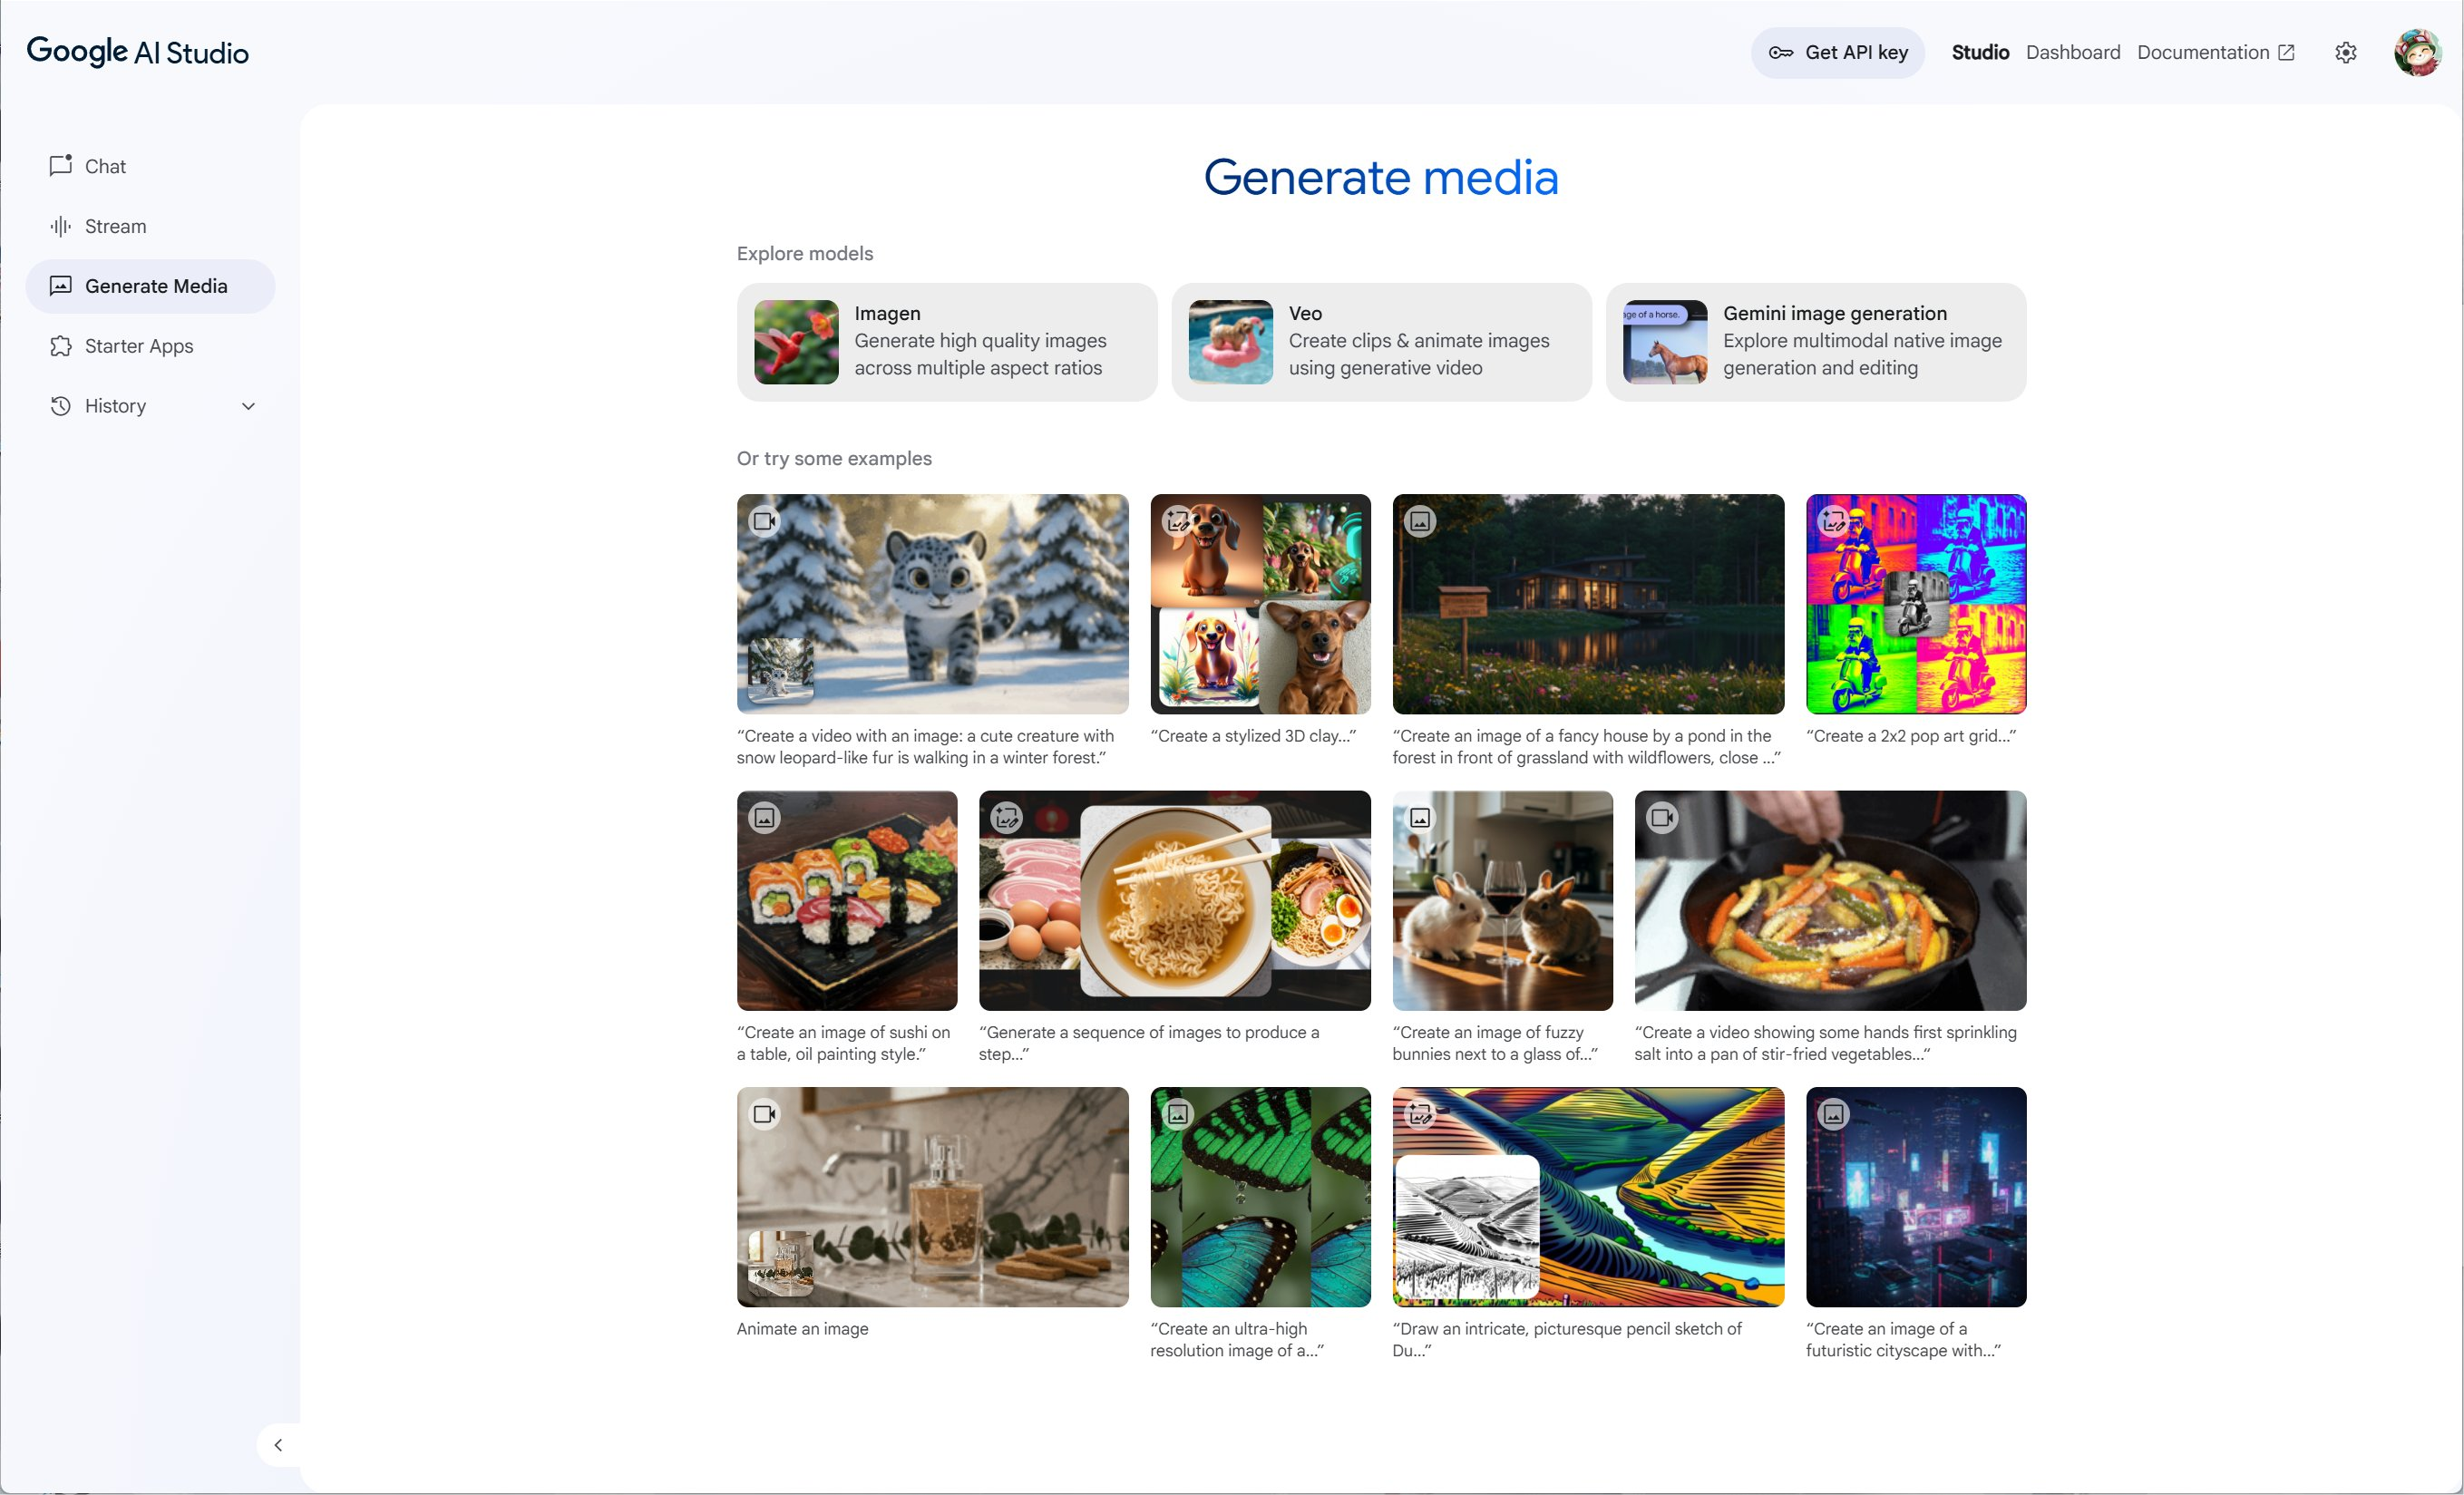Screen dimensions: 2464x1495
Task: Collapse the sidebar with the arrow button
Action: point(279,1445)
